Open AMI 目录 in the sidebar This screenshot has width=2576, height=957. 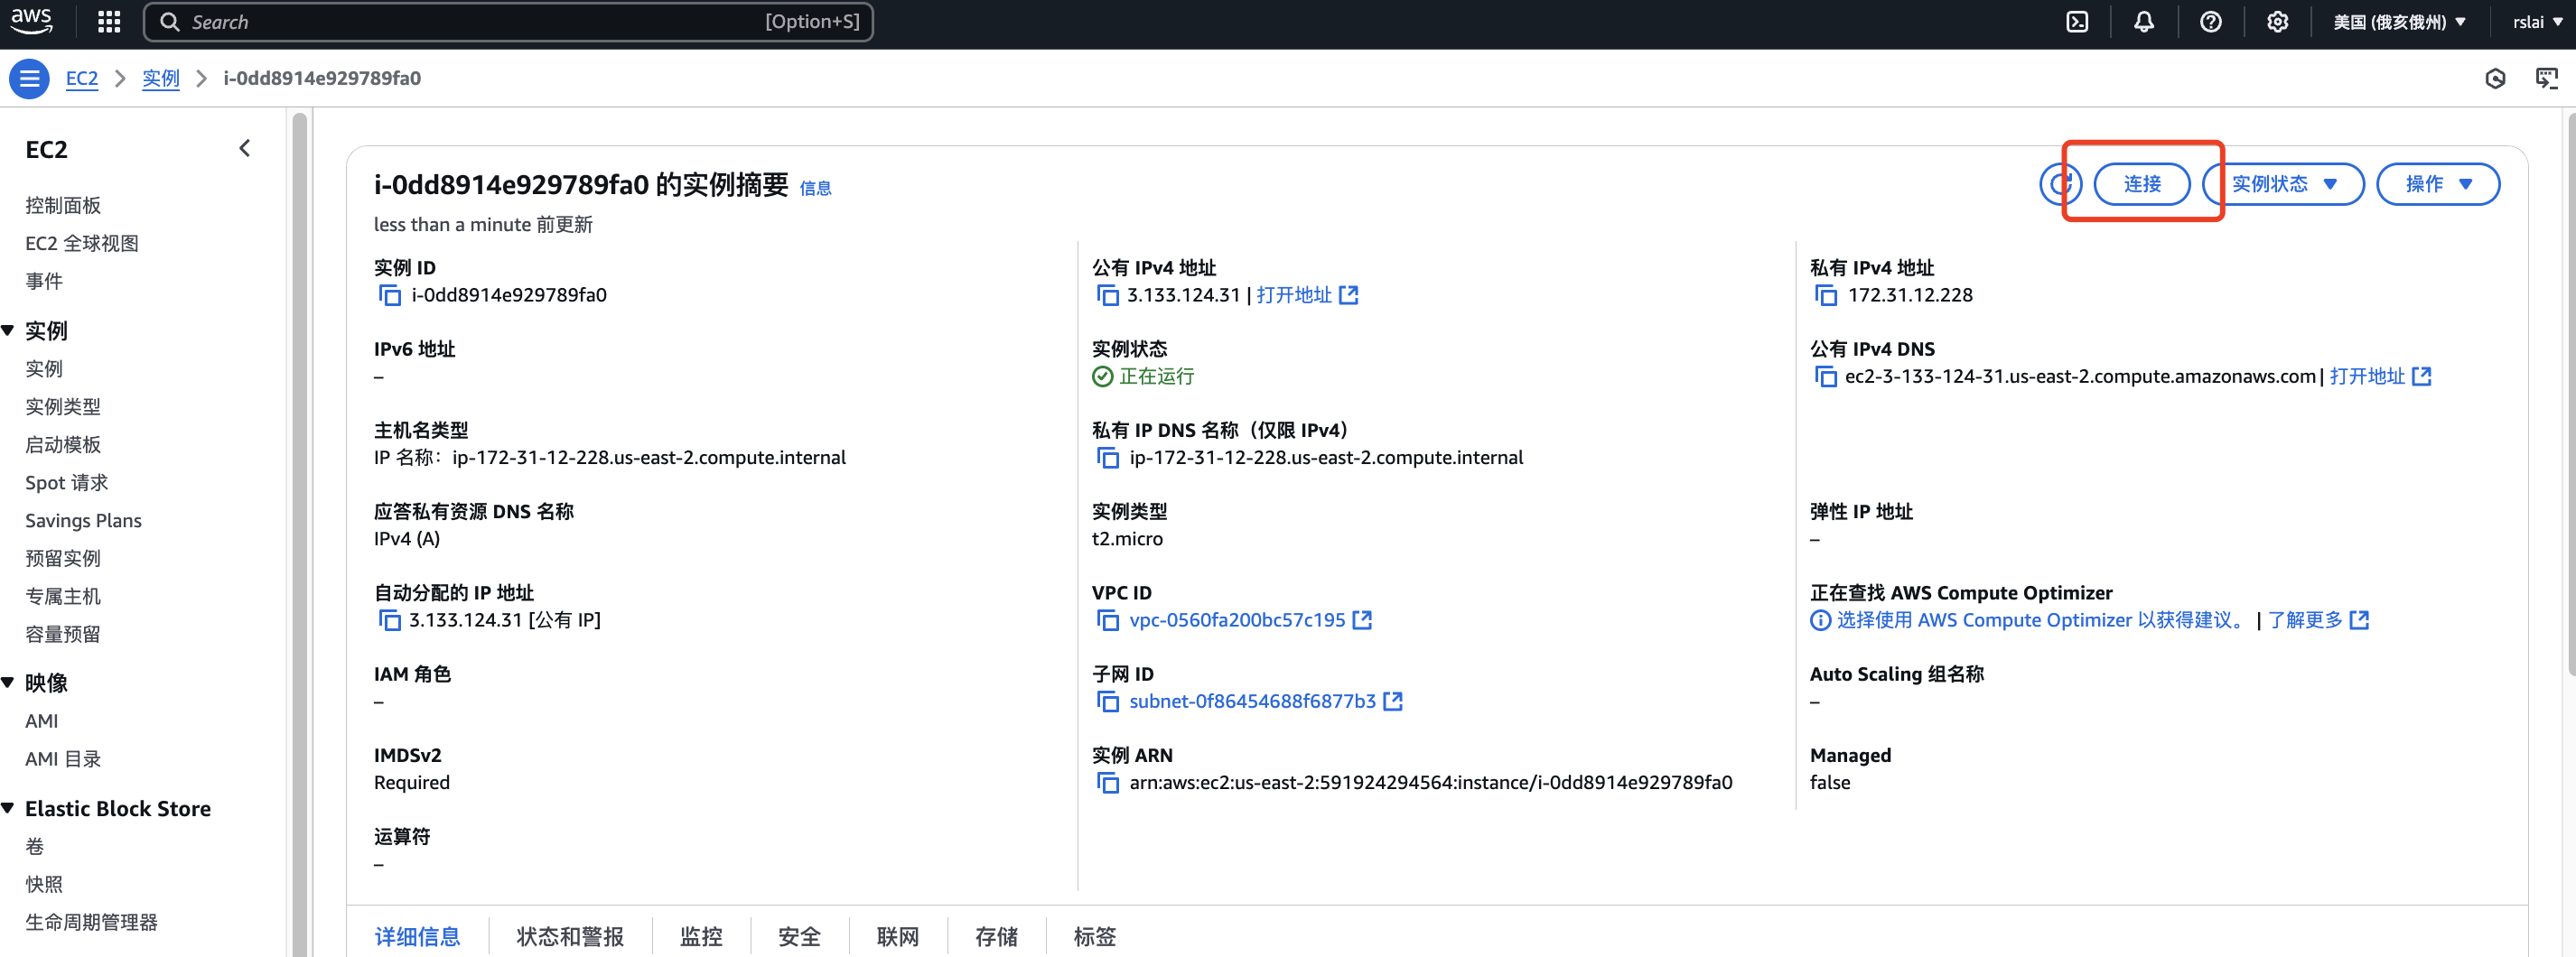(x=64, y=758)
